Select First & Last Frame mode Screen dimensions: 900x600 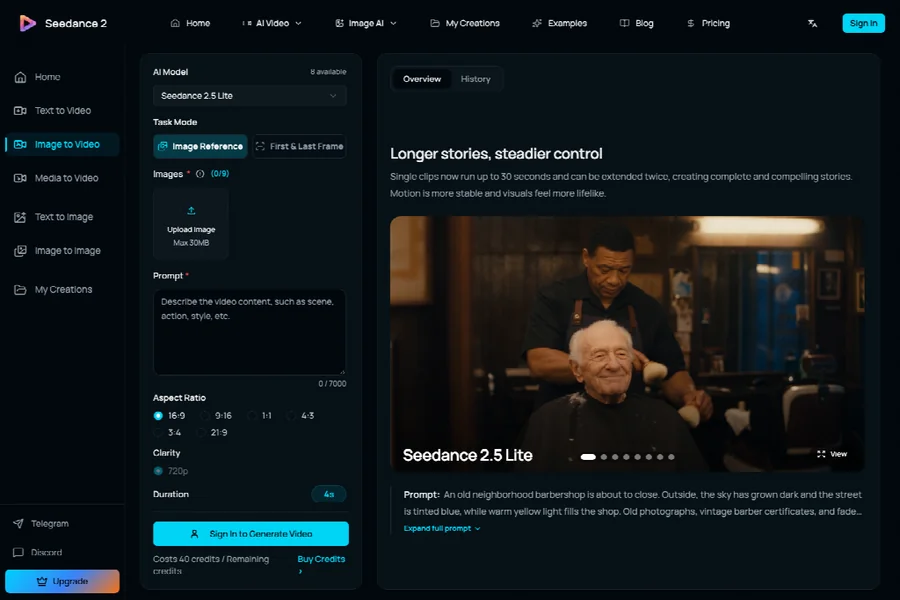coord(300,146)
